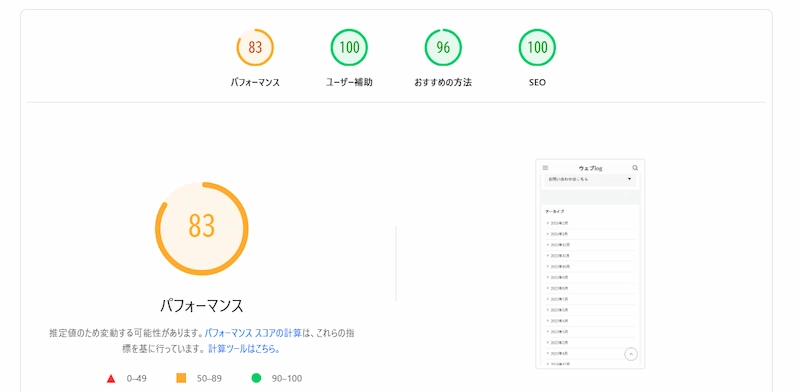Click the パフォーマンス heading under the big gauge

[202, 306]
